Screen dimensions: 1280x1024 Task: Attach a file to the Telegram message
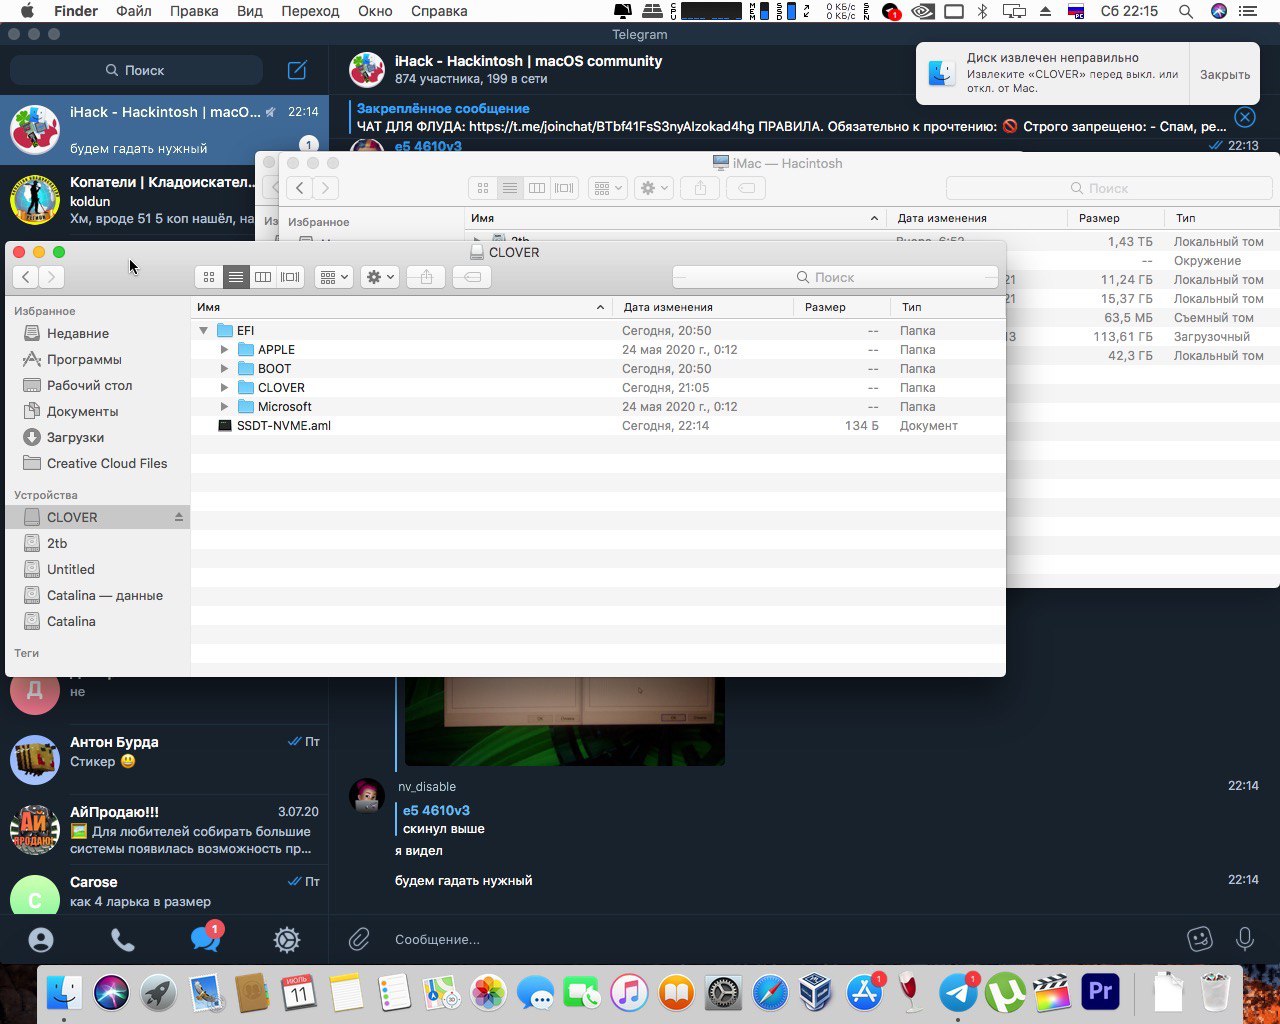[359, 939]
